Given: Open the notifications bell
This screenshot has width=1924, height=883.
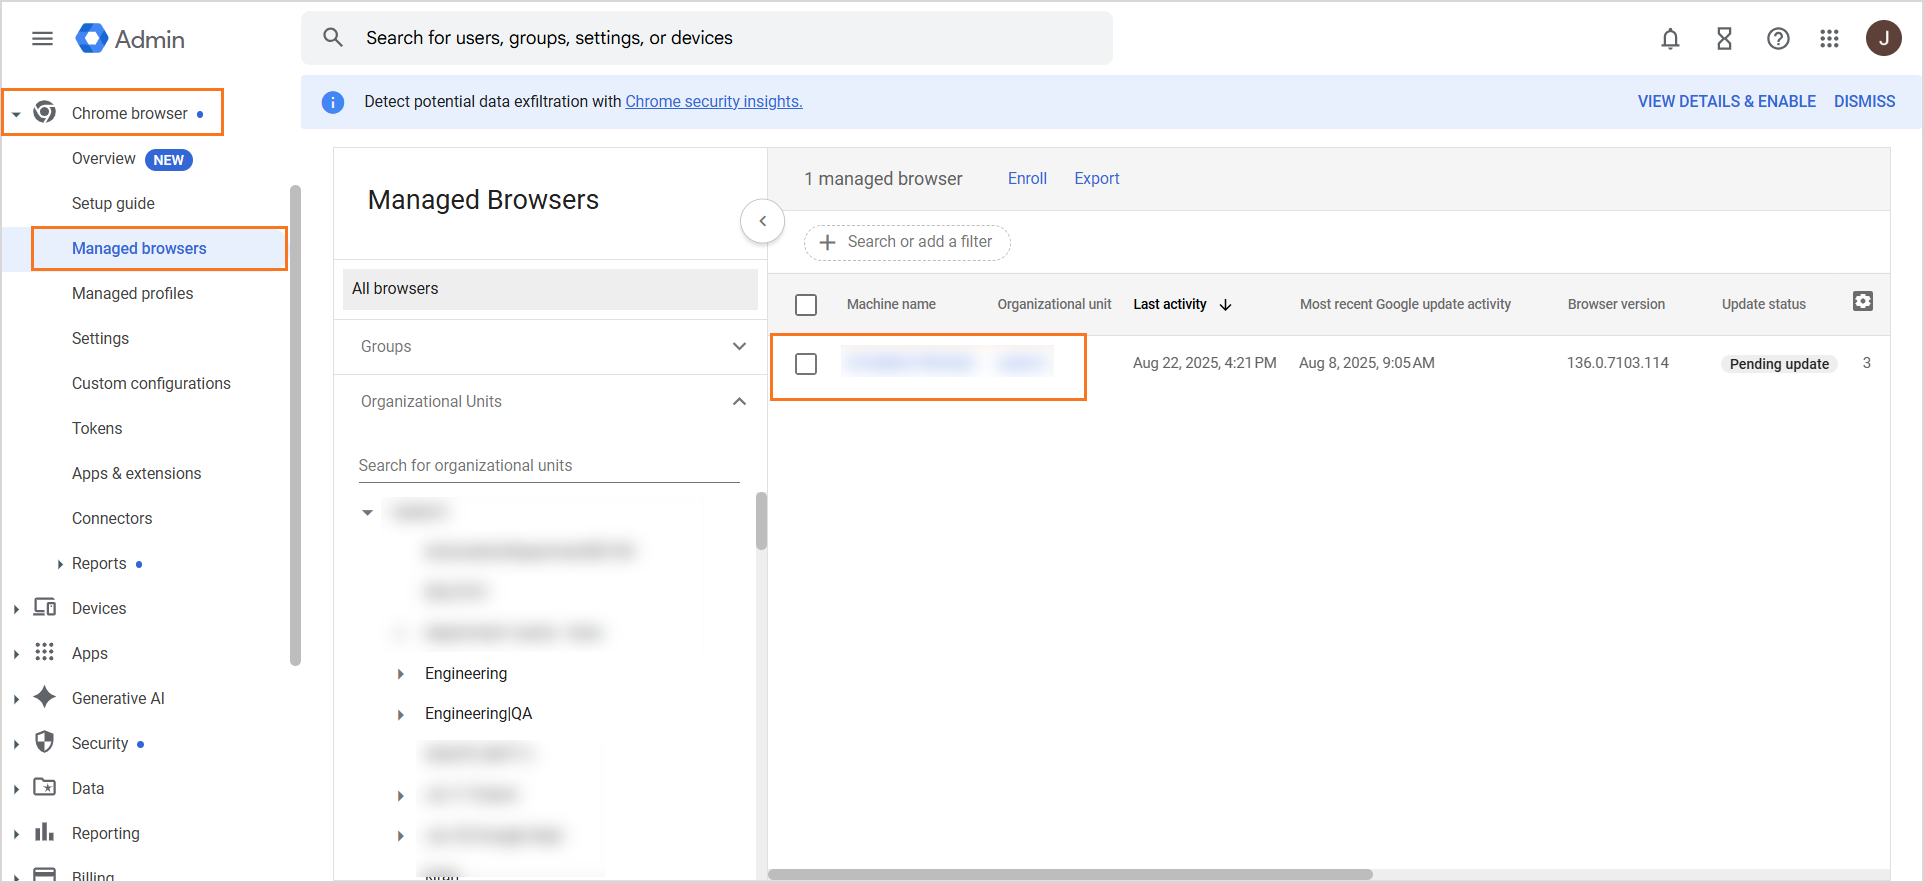Looking at the screenshot, I should (1670, 39).
